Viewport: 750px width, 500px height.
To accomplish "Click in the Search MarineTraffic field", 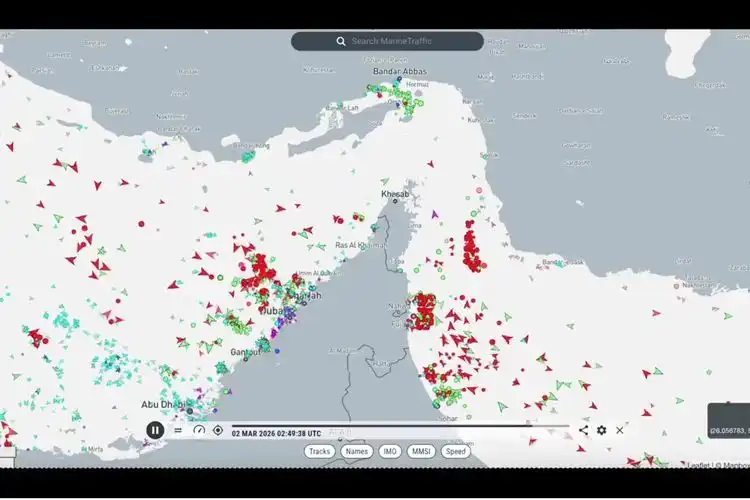I will (400, 41).
